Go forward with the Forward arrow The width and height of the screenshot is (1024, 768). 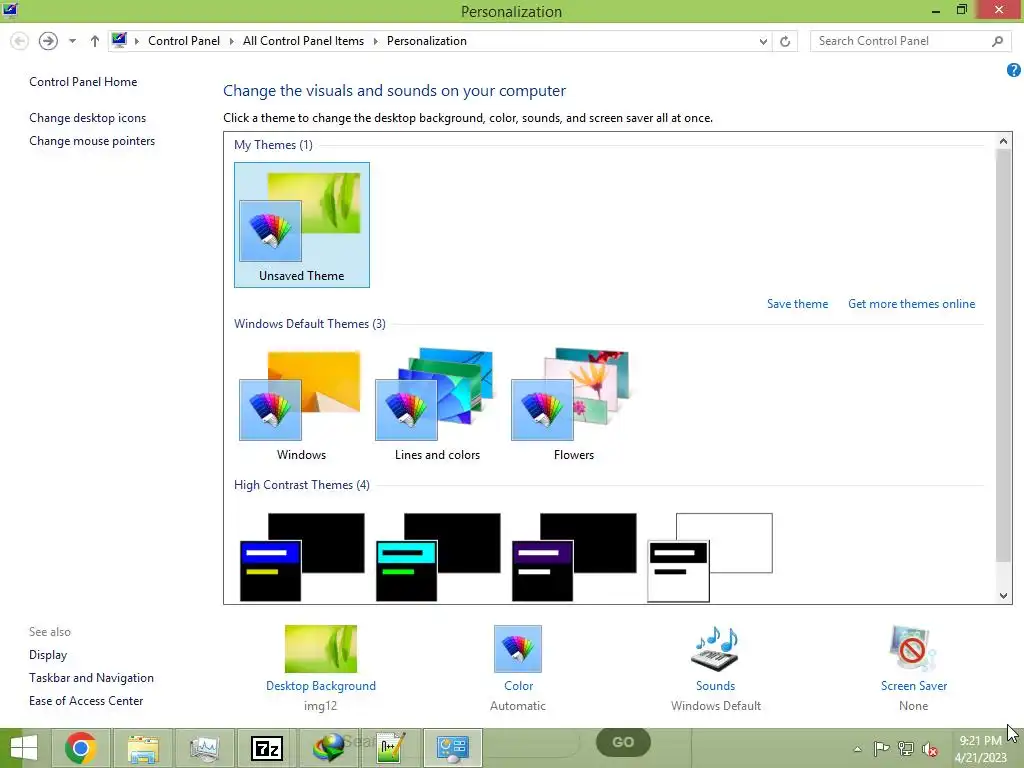pyautogui.click(x=48, y=41)
